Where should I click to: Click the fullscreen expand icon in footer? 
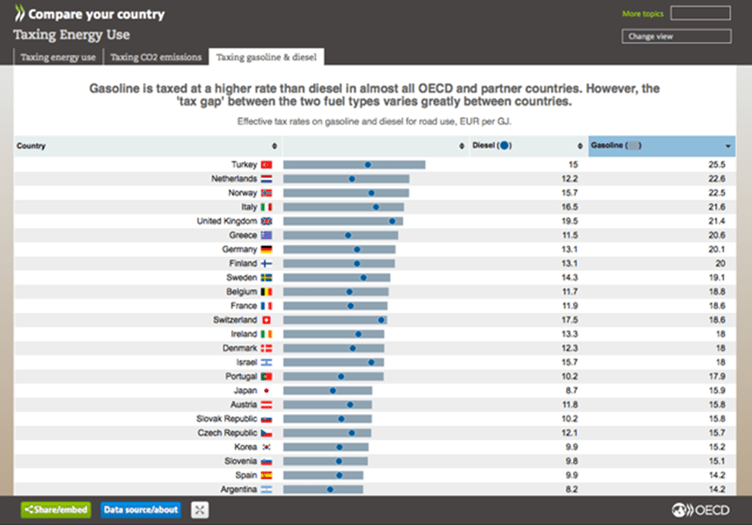(200, 509)
